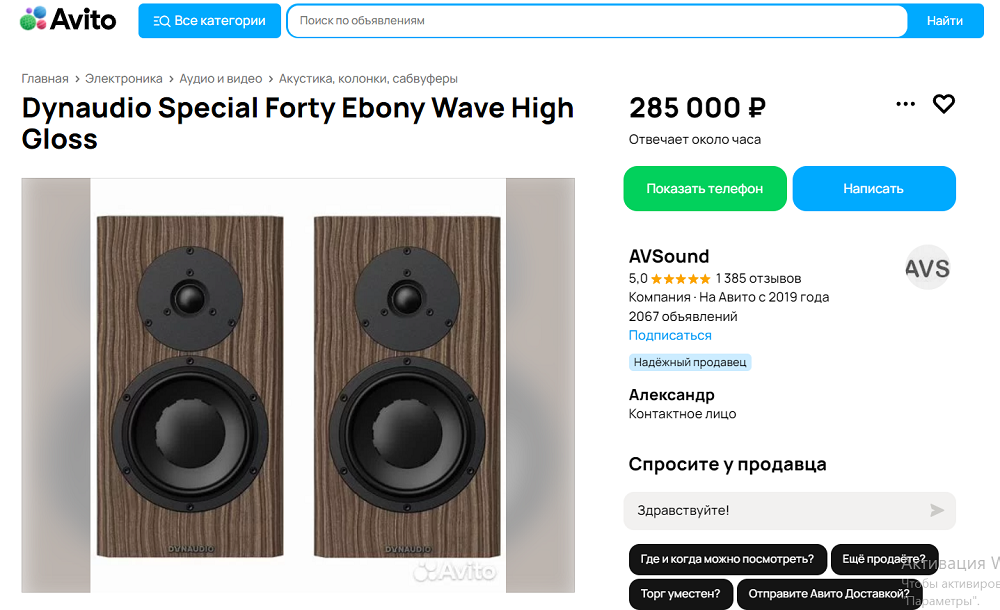Subscribe to seller via Подписаться link
The height and width of the screenshot is (610, 1000).
[670, 336]
